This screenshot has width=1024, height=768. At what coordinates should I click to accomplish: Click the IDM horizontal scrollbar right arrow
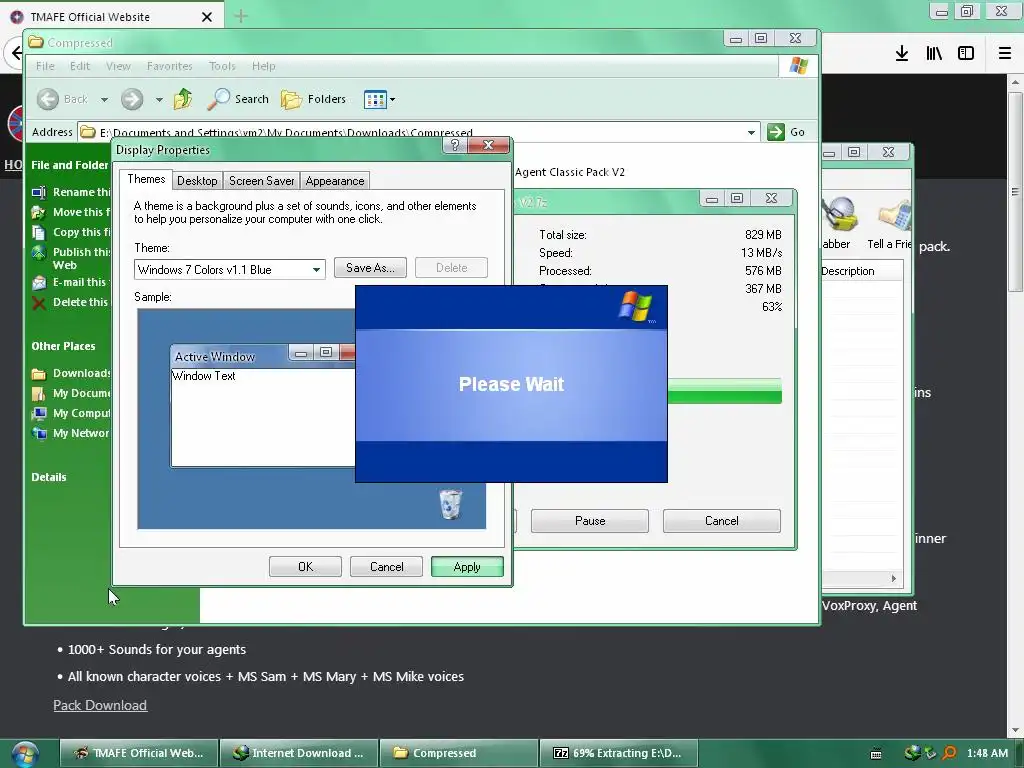893,578
